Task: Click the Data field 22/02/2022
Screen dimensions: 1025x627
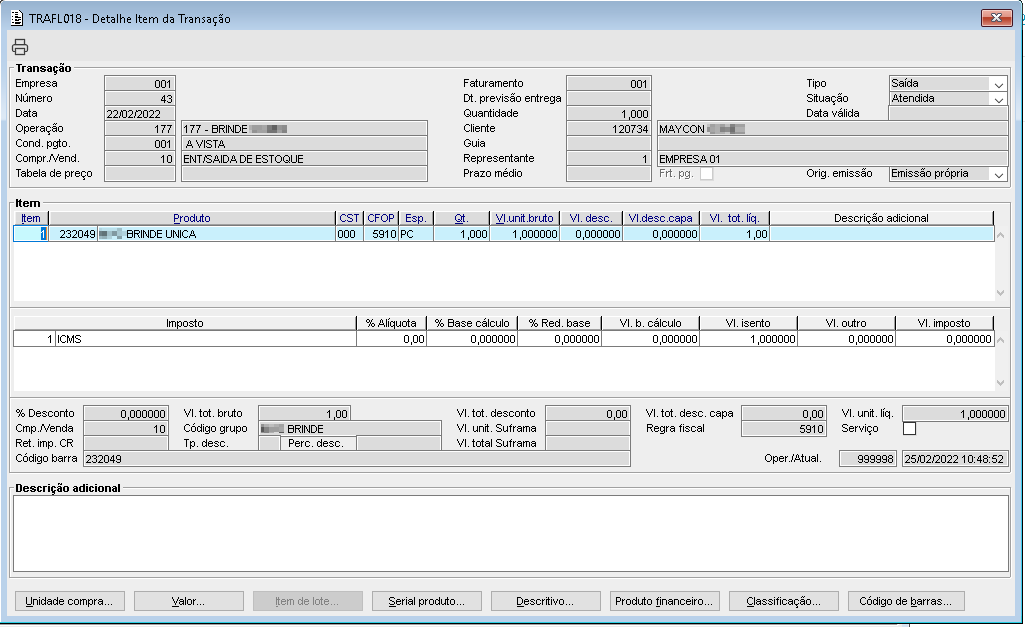Action: [x=140, y=114]
